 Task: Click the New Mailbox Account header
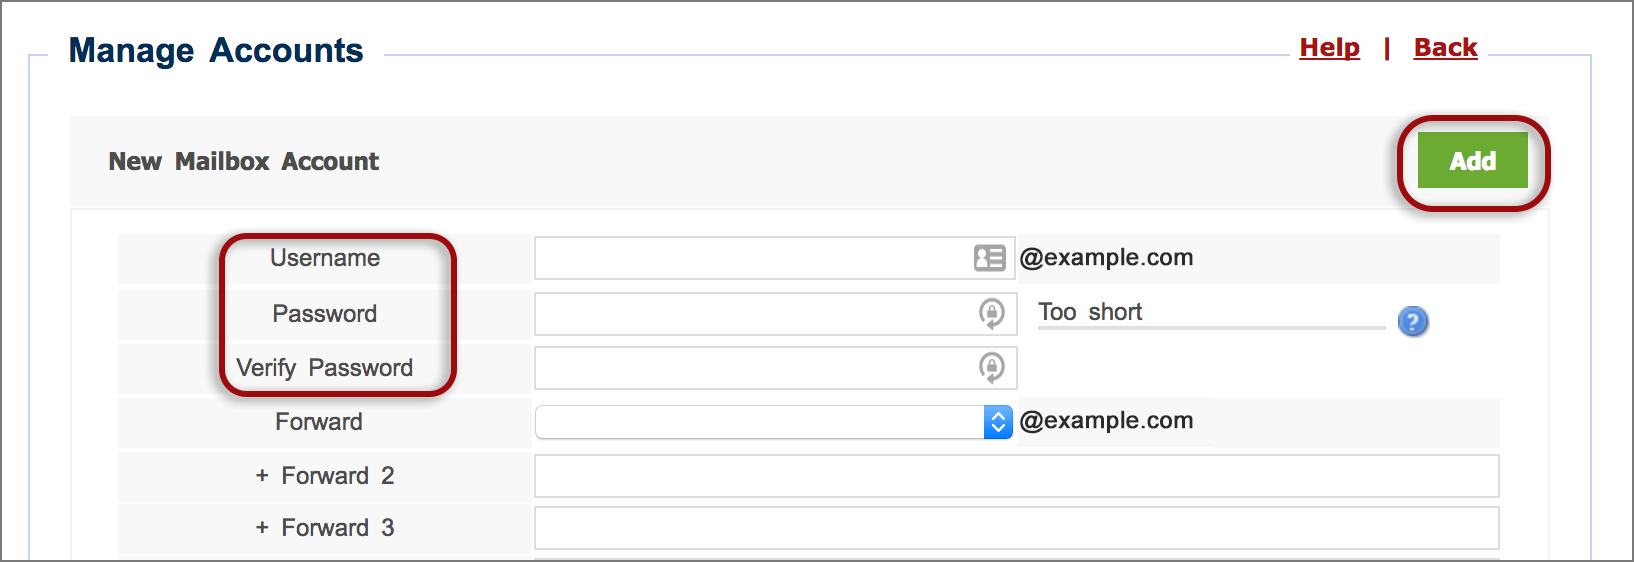244,162
